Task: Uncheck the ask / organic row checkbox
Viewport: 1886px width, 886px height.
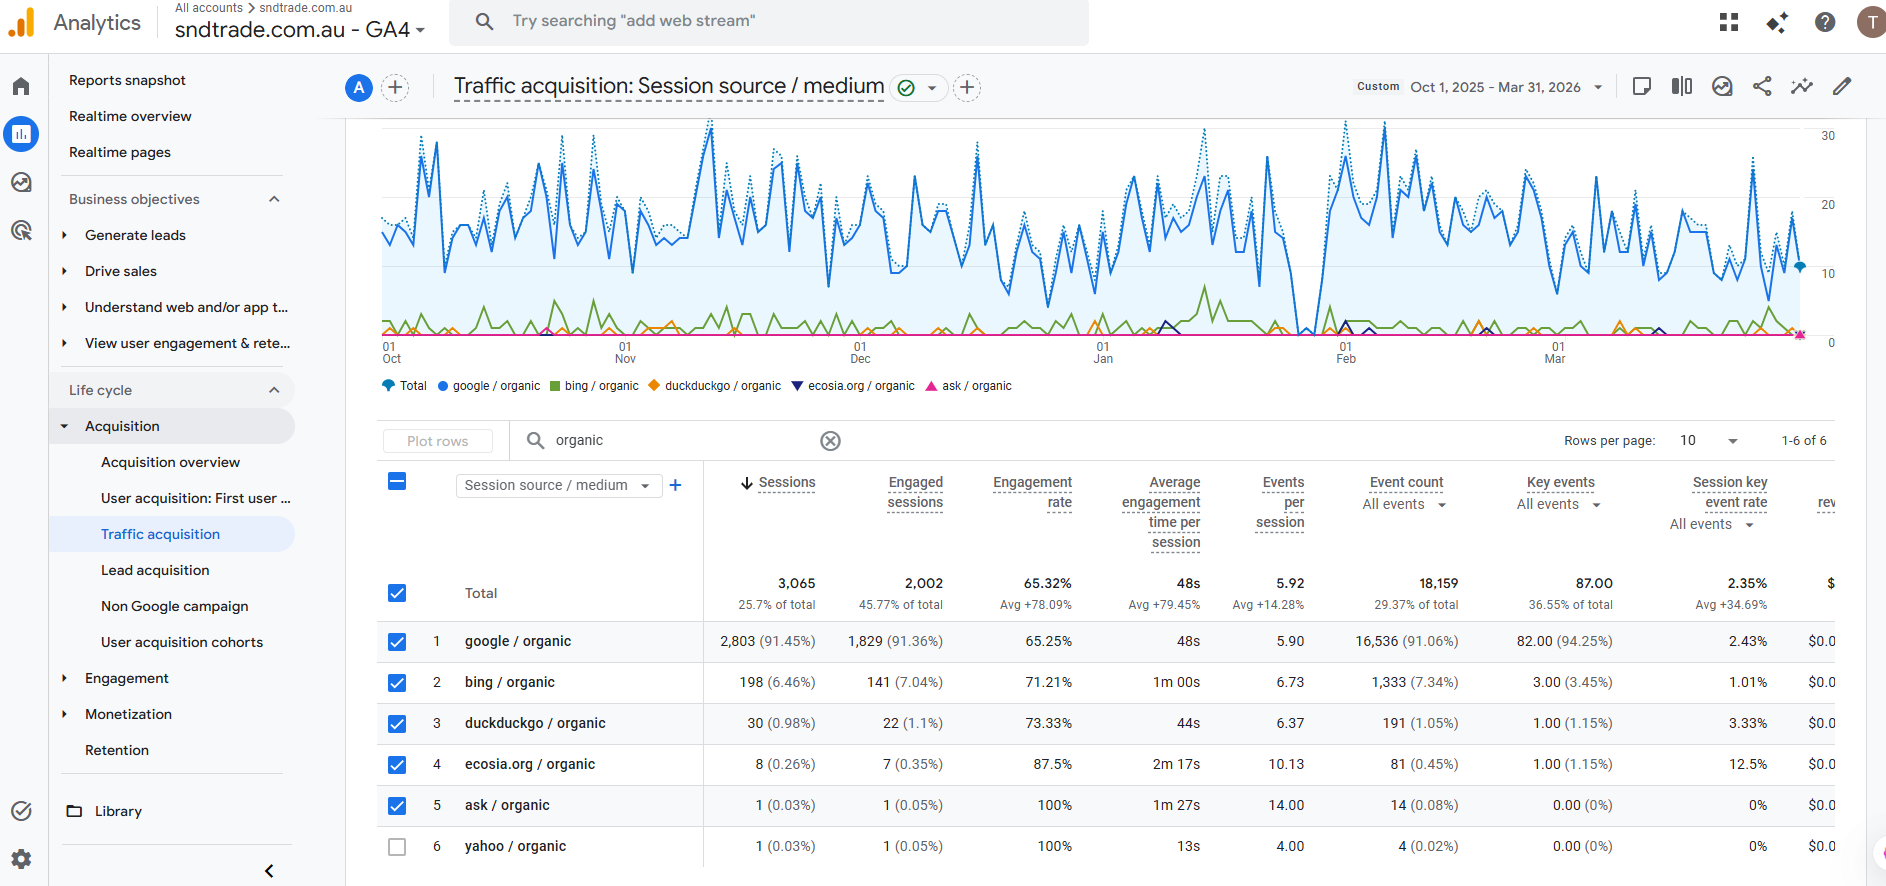Action: point(397,806)
